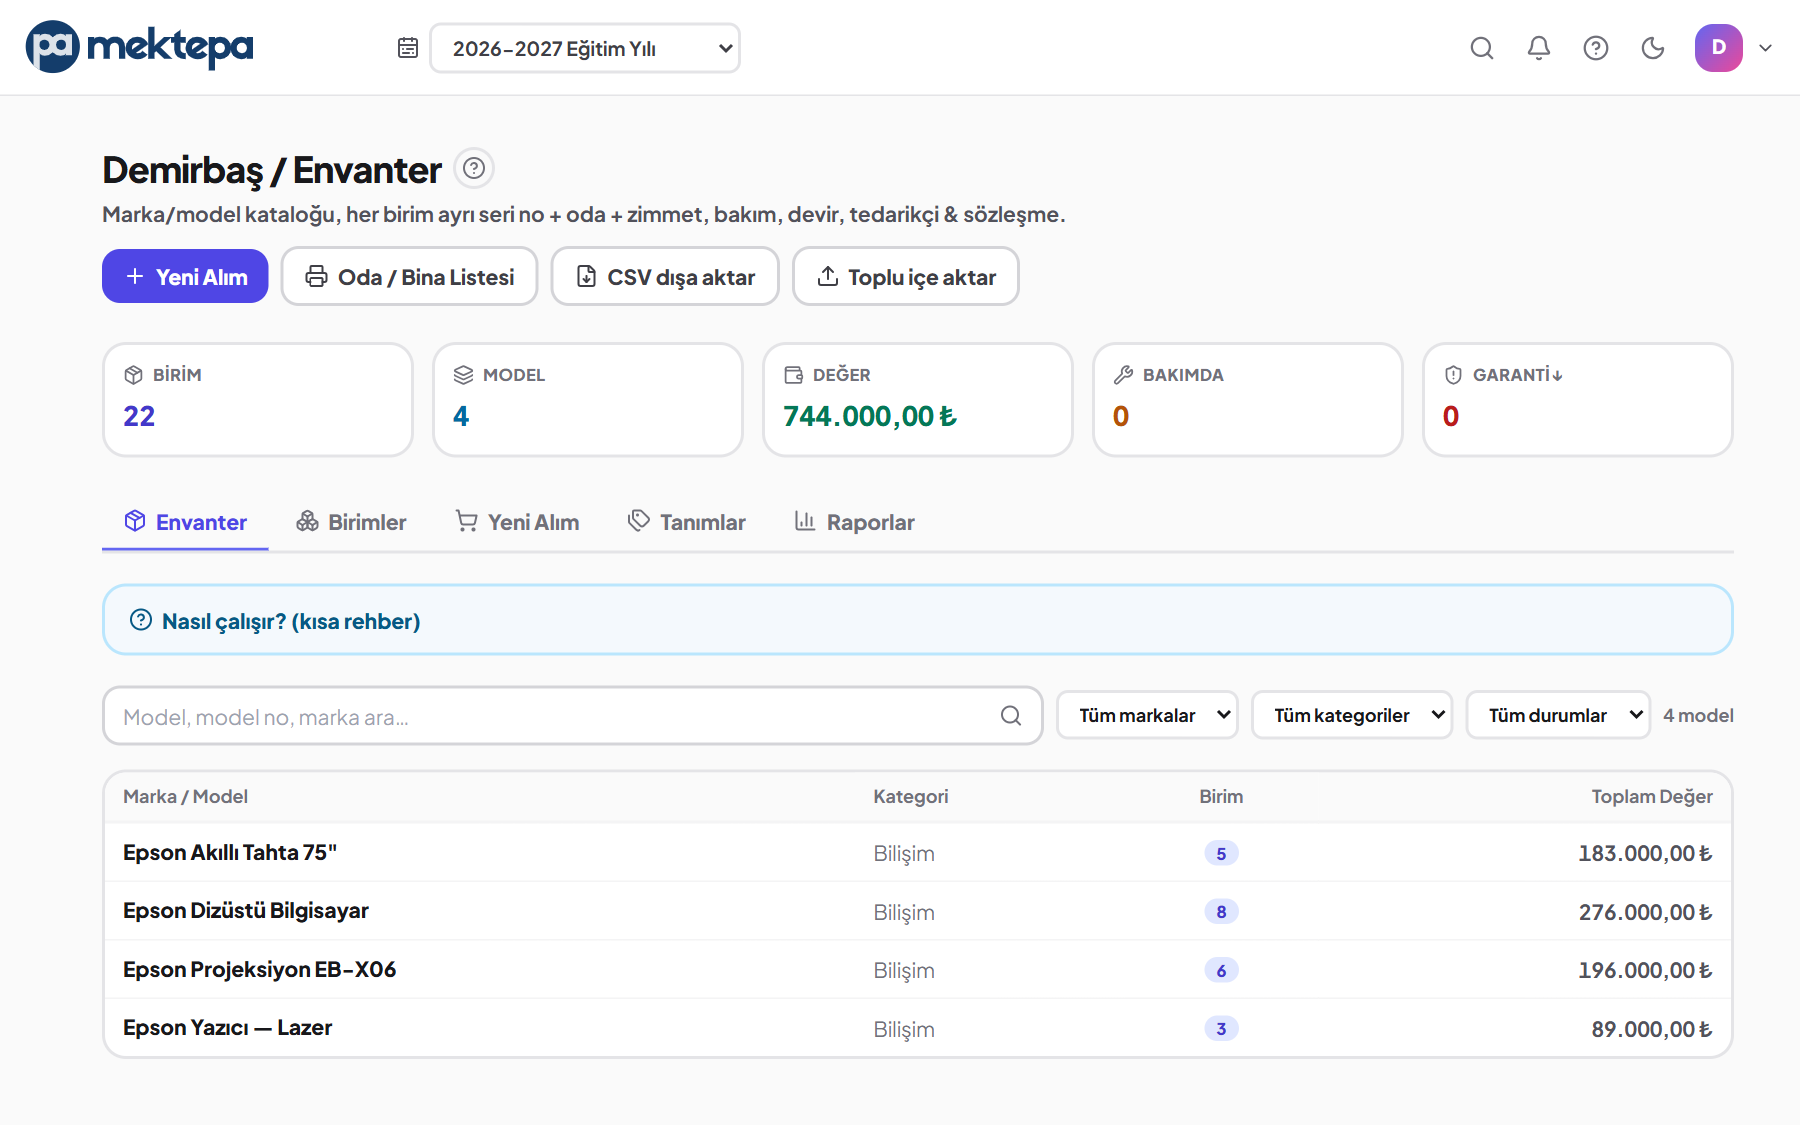This screenshot has height=1125, width=1800.
Task: Click the value 196.000,00 ₺
Action: pyautogui.click(x=1645, y=971)
